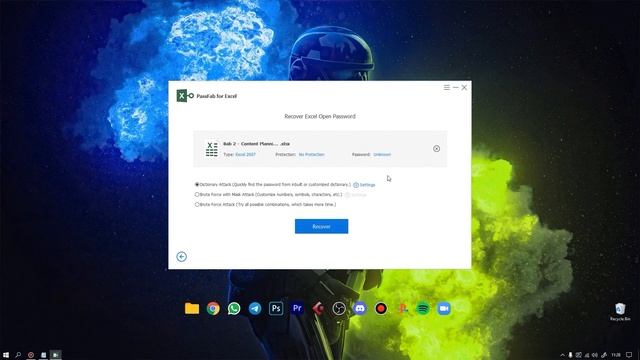Viewport: 640px width, 360px height.
Task: Click the highlighted active taskbar app
Action: point(56,355)
